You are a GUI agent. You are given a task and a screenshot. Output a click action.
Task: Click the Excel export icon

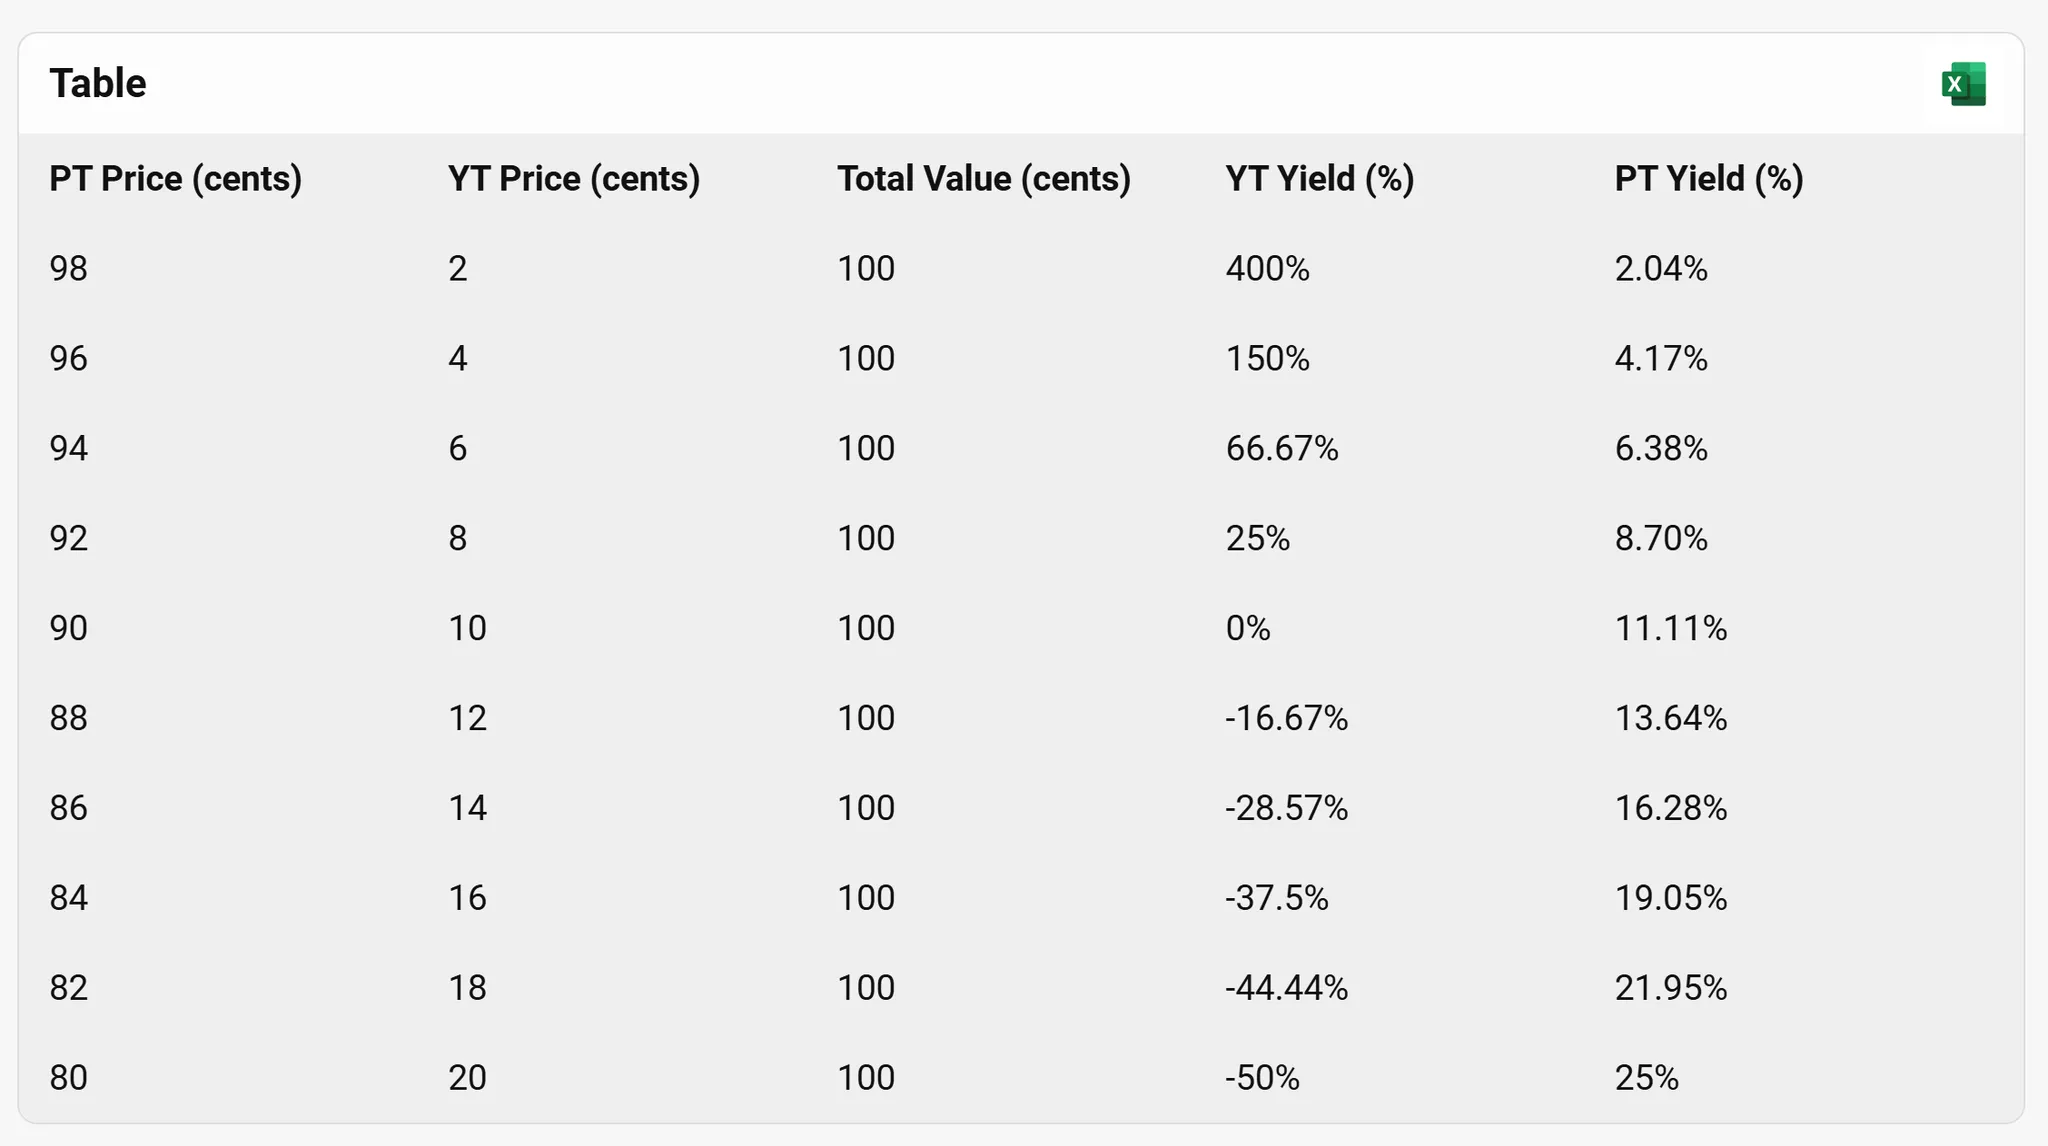pyautogui.click(x=1963, y=84)
